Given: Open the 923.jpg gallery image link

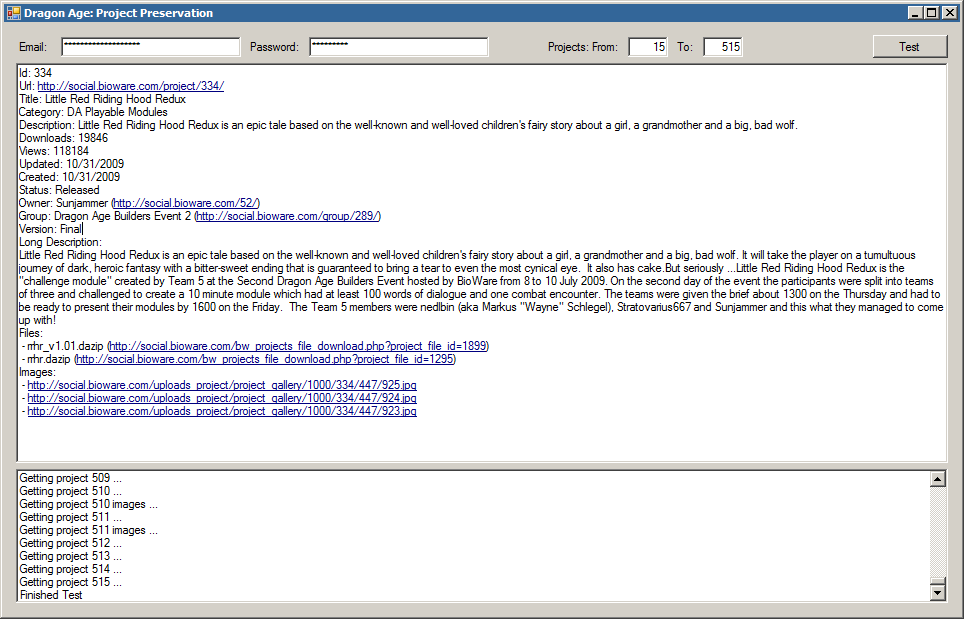Looking at the screenshot, I should (x=222, y=410).
